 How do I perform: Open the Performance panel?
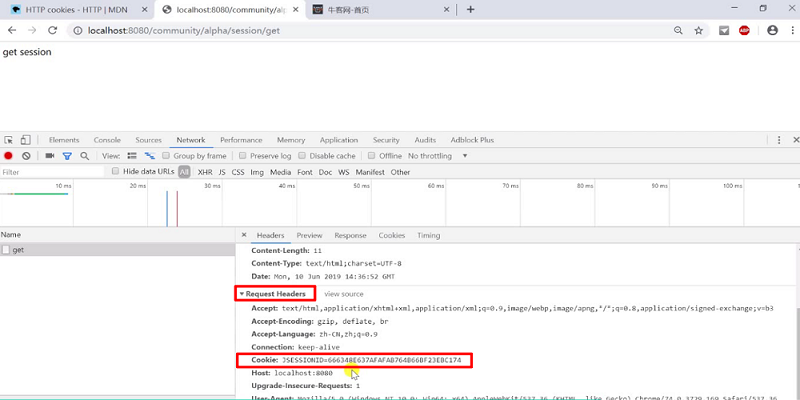click(241, 140)
